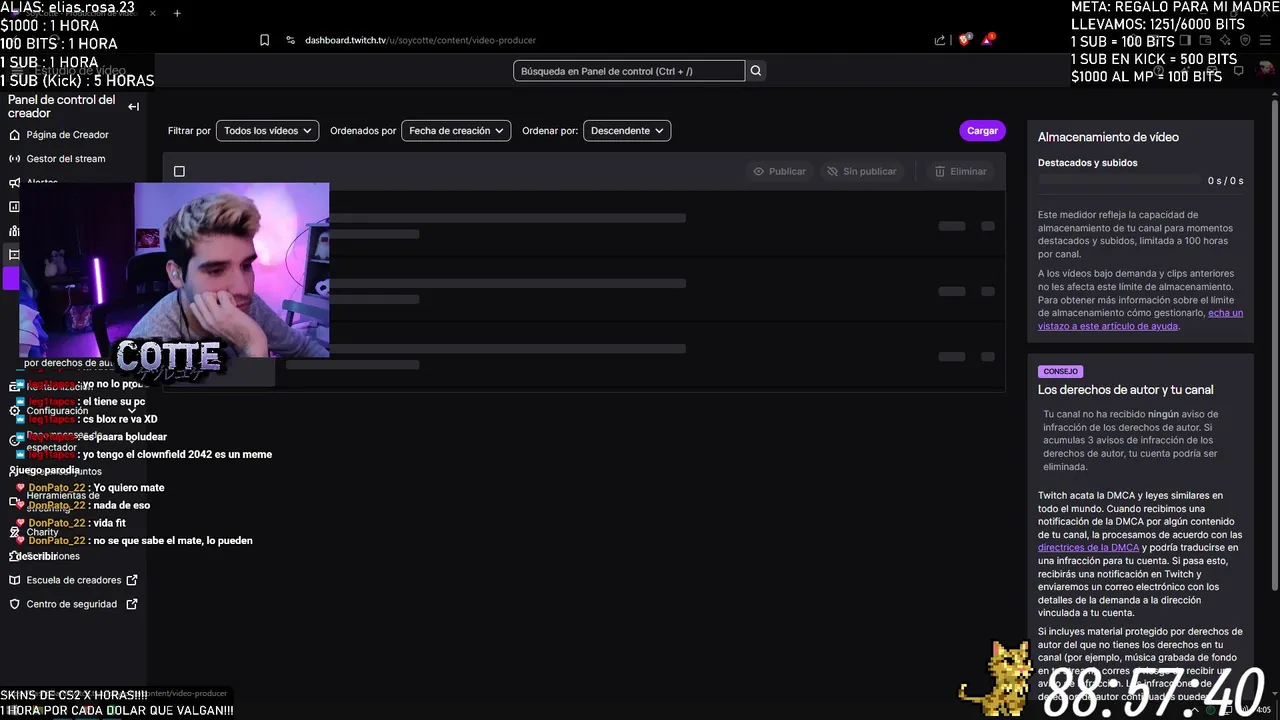The width and height of the screenshot is (1280, 720).
Task: Click the '0 s / 0 s' storage value
Action: (x=1225, y=181)
